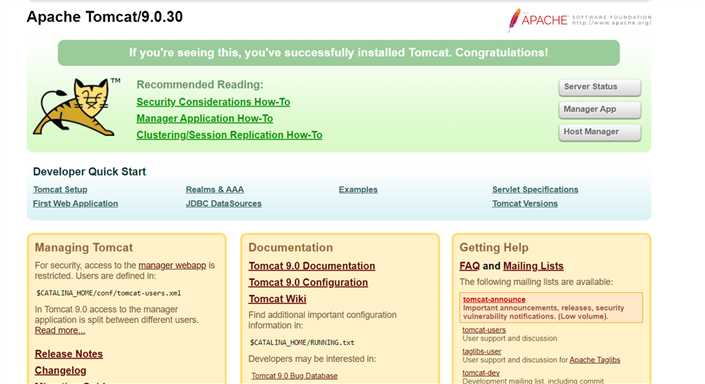
Task: Open Servlet Specifications link
Action: tap(535, 190)
